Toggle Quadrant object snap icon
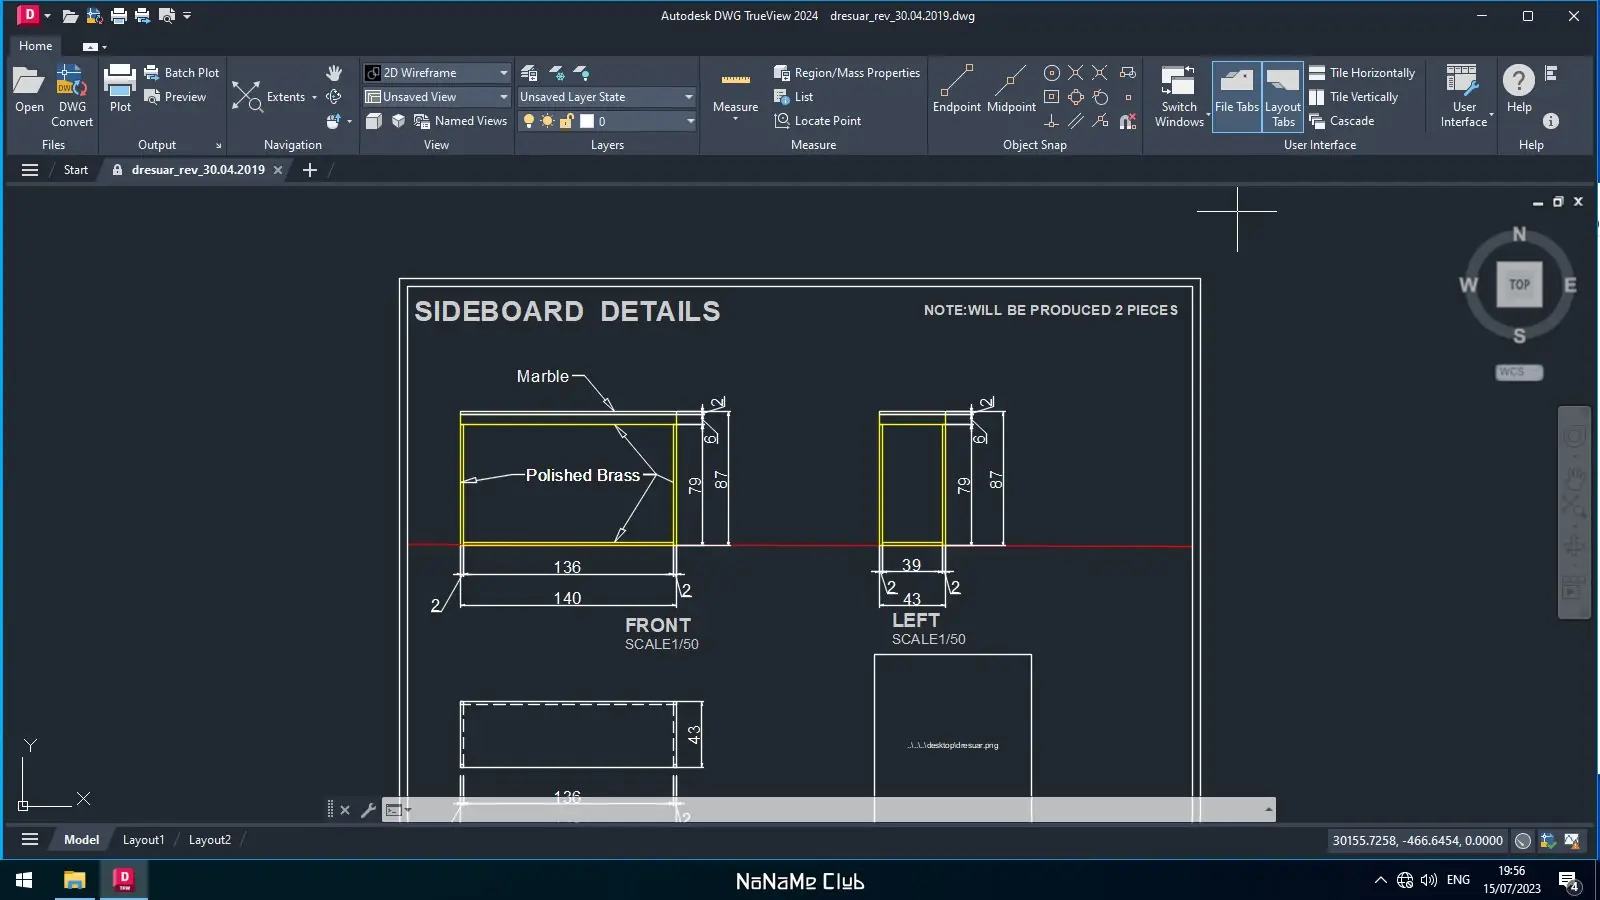 (x=1076, y=97)
